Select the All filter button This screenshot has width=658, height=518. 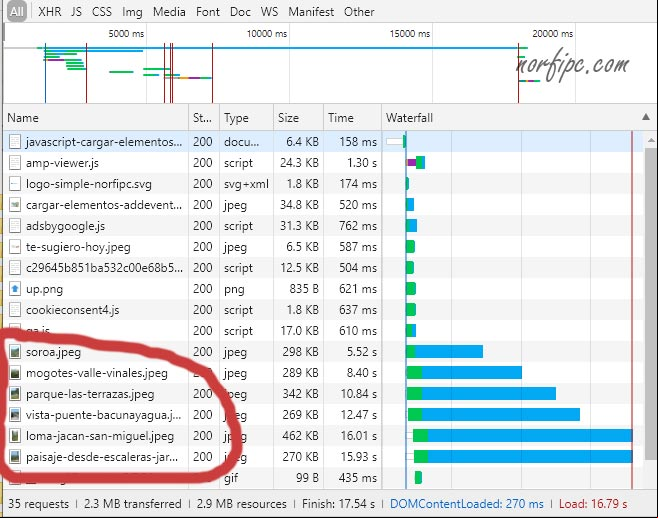click(x=16, y=11)
